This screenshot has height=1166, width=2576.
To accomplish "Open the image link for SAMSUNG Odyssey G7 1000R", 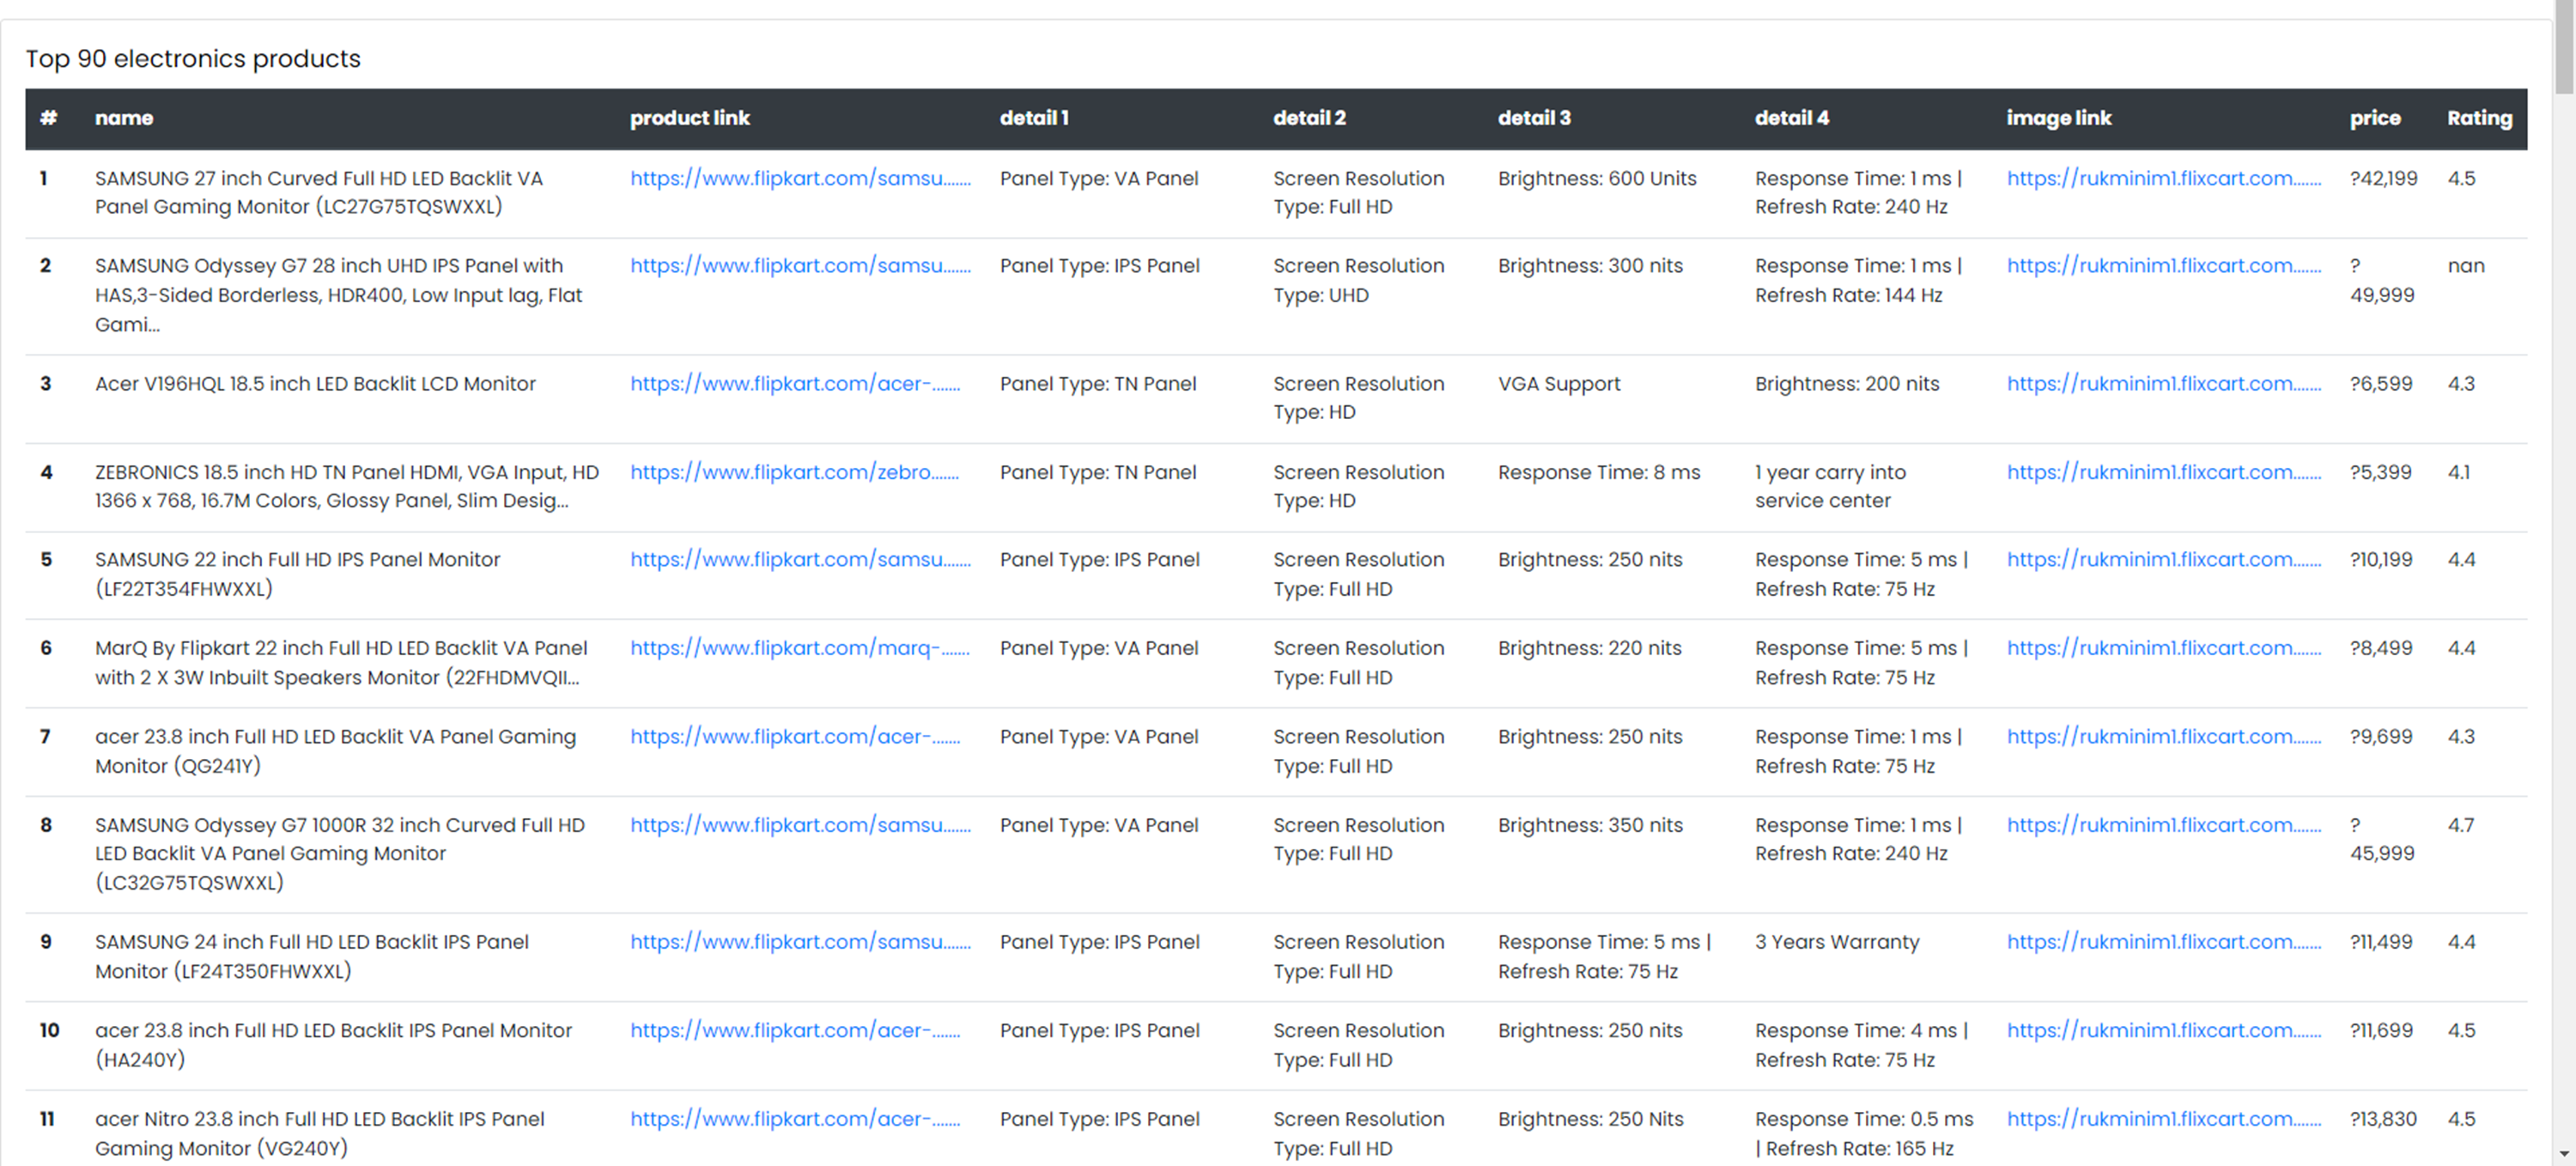I will [2163, 824].
